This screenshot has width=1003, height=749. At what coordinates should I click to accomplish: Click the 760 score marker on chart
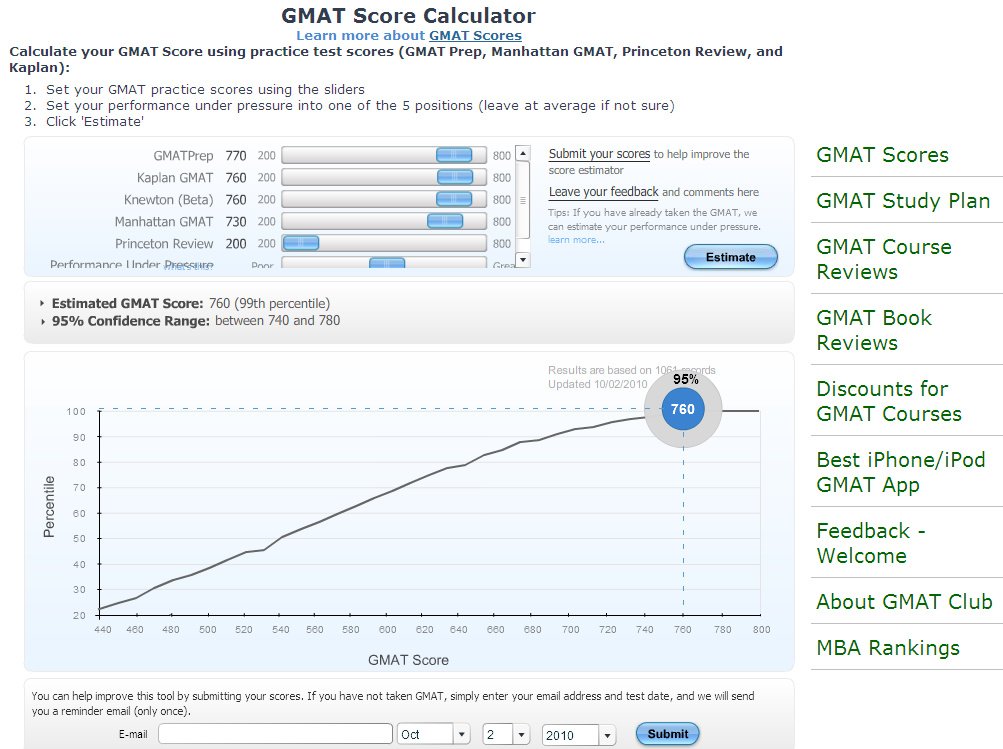683,409
